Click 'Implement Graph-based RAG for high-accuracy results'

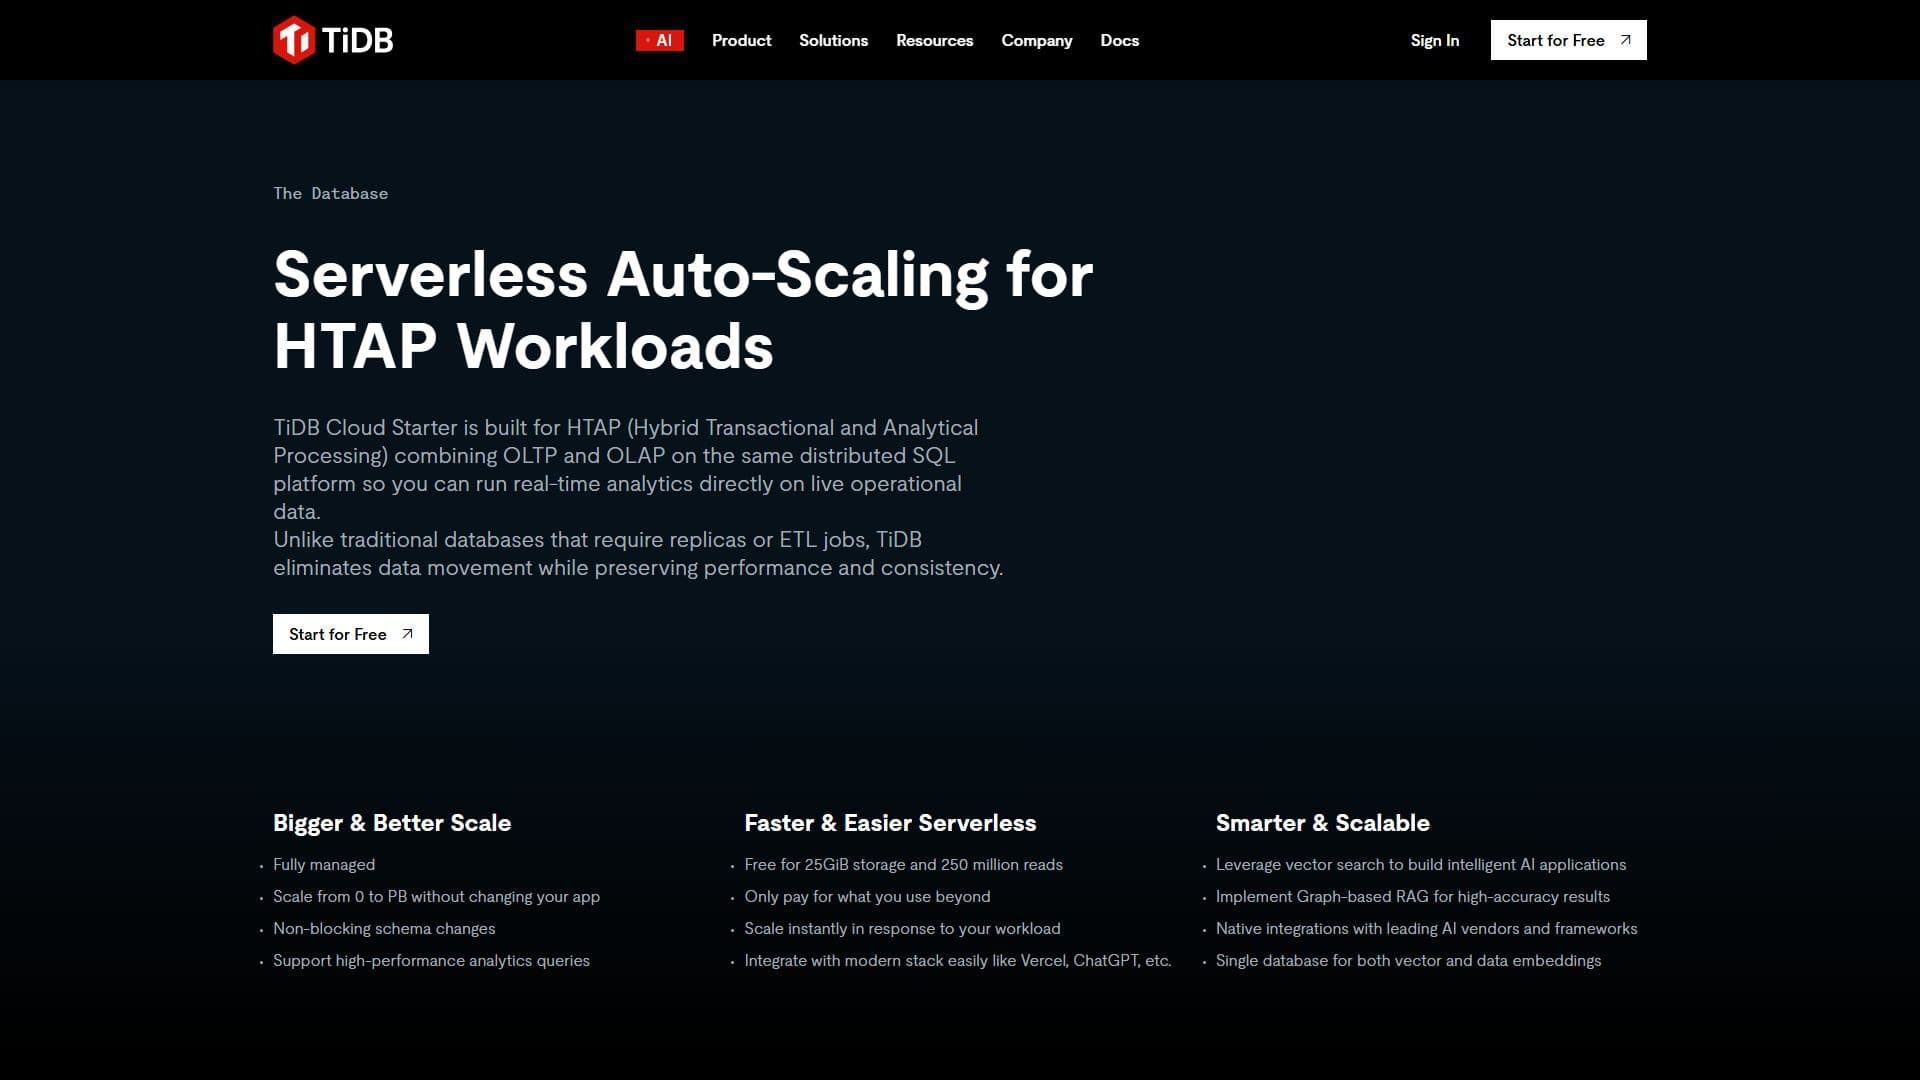click(x=1412, y=897)
